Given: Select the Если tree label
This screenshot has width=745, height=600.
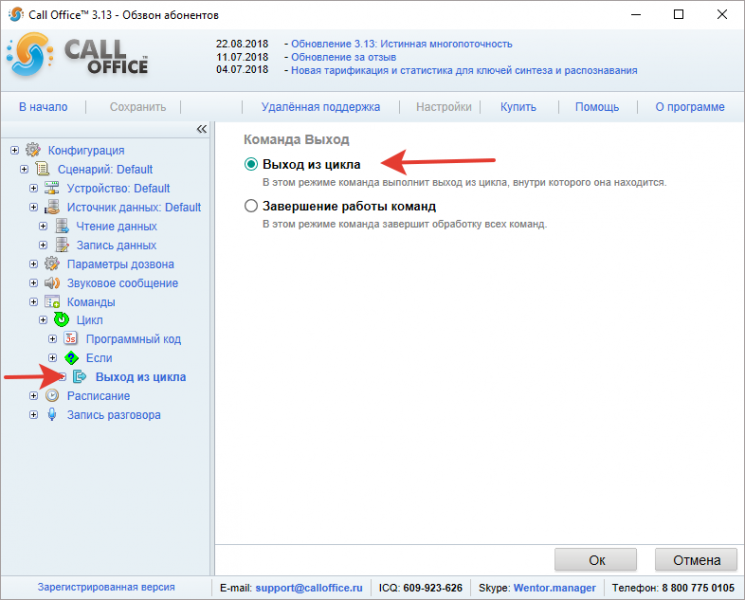Looking at the screenshot, I should point(99,358).
